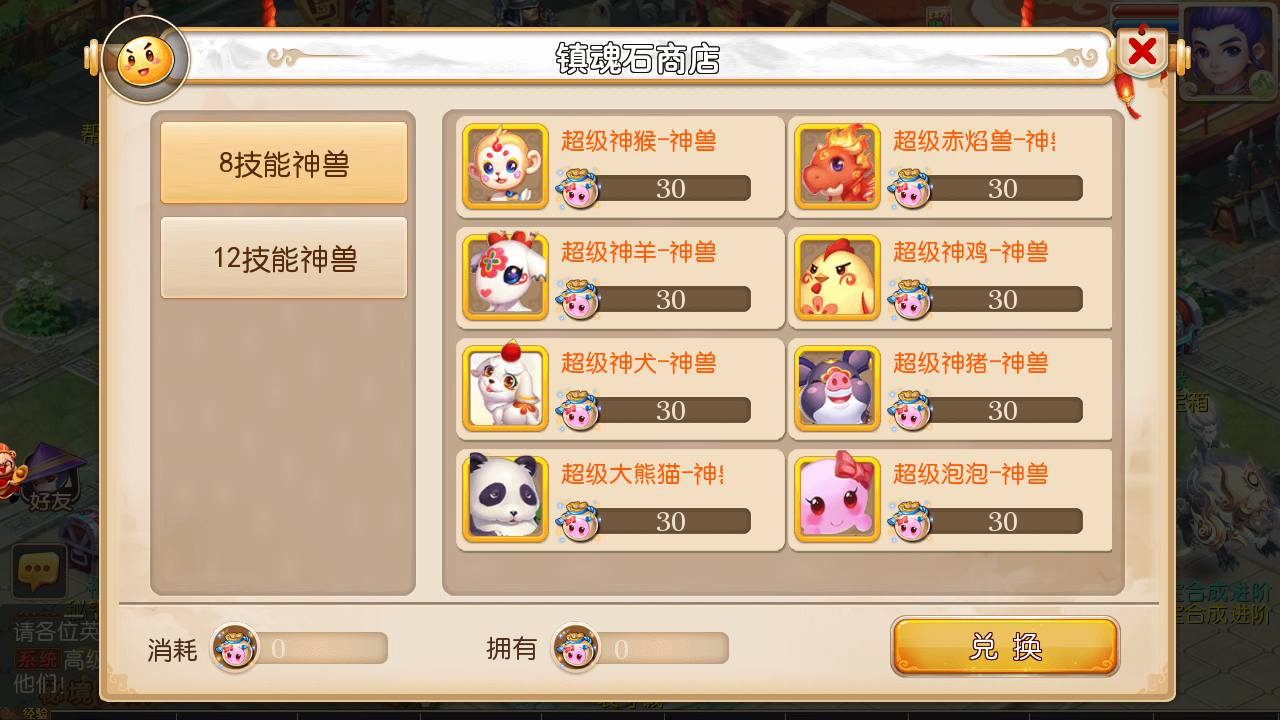This screenshot has width=1280, height=720.
Task: Select the 超级泡泡 pink bubble icon
Action: pos(838,499)
